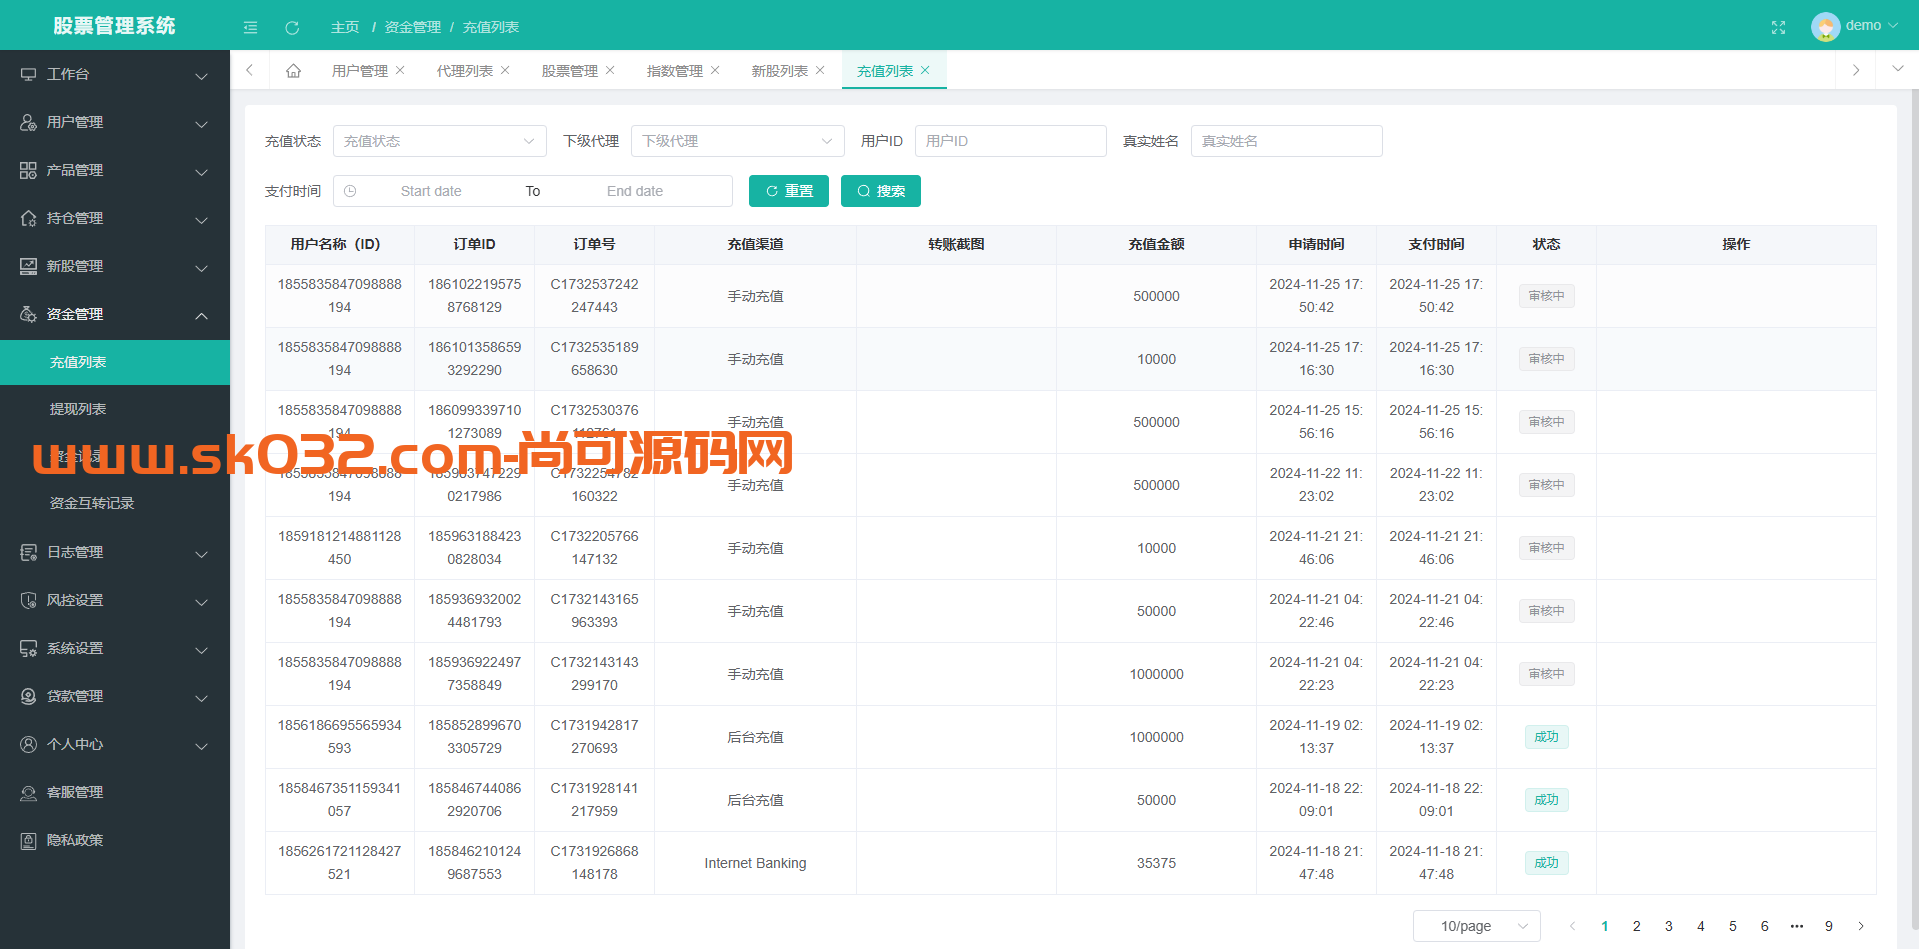This screenshot has width=1919, height=949.
Task: Switch to the 用户管理 tab
Action: click(360, 71)
